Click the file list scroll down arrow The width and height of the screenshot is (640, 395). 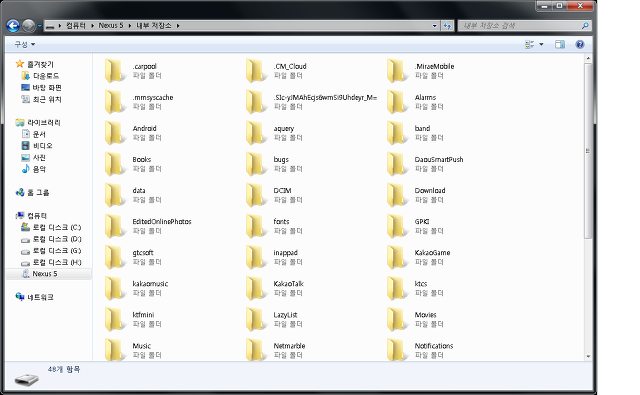point(588,356)
